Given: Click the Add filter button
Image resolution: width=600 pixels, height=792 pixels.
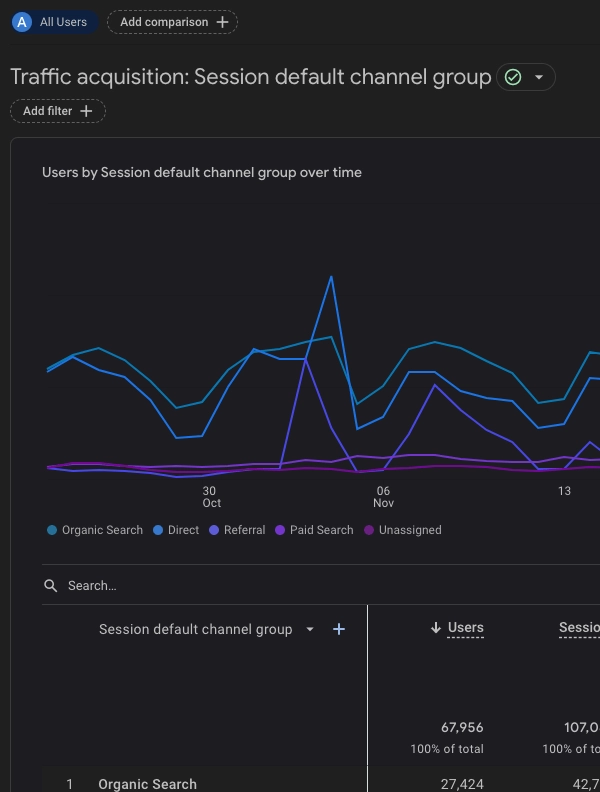Looking at the screenshot, I should click(x=58, y=111).
